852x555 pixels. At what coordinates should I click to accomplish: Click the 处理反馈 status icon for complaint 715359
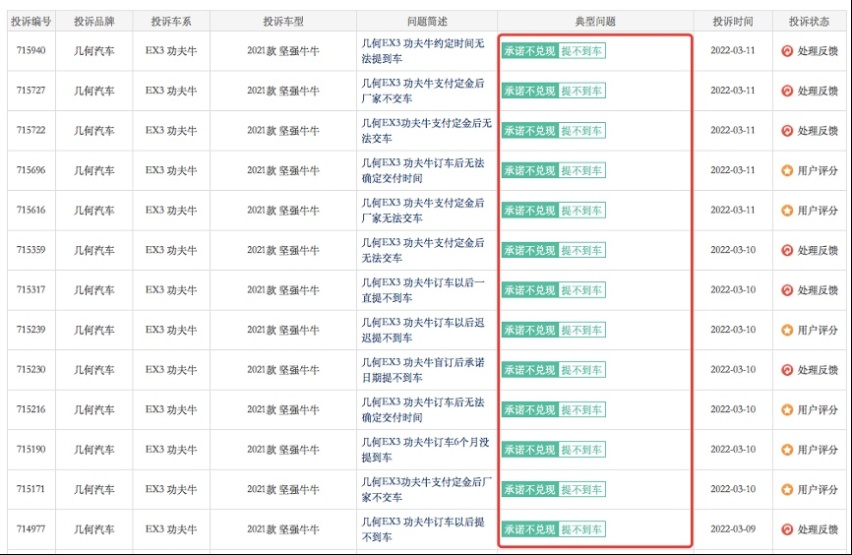click(x=787, y=250)
